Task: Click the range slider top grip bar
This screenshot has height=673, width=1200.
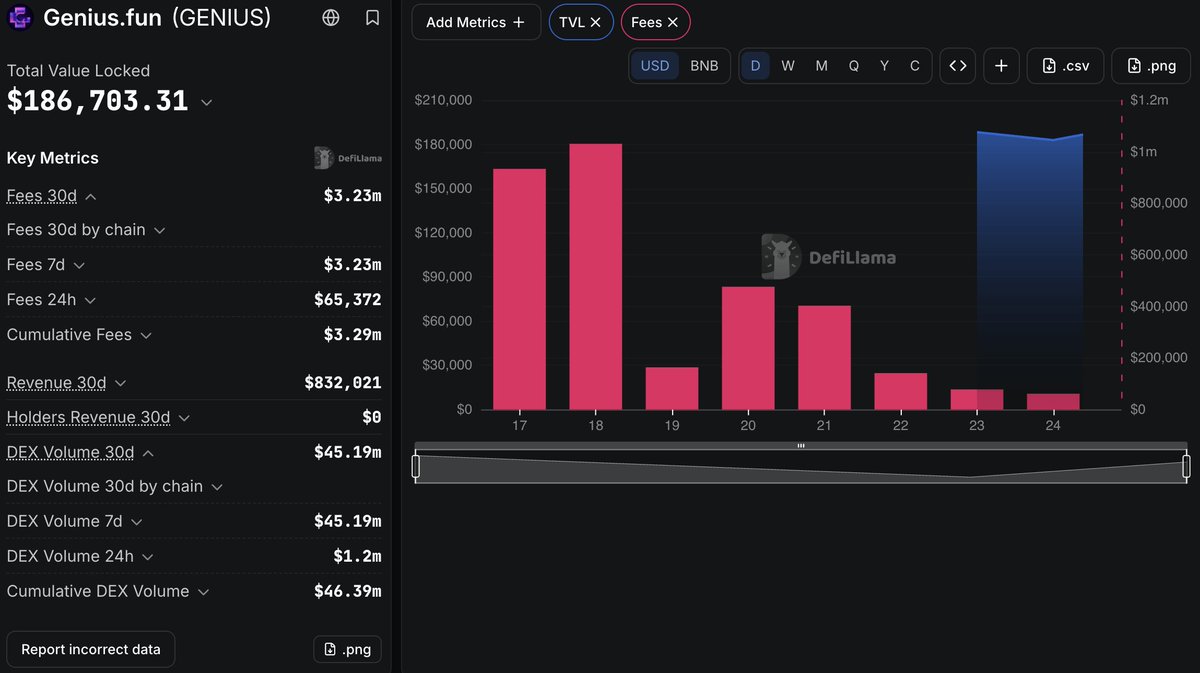Action: pyautogui.click(x=801, y=446)
